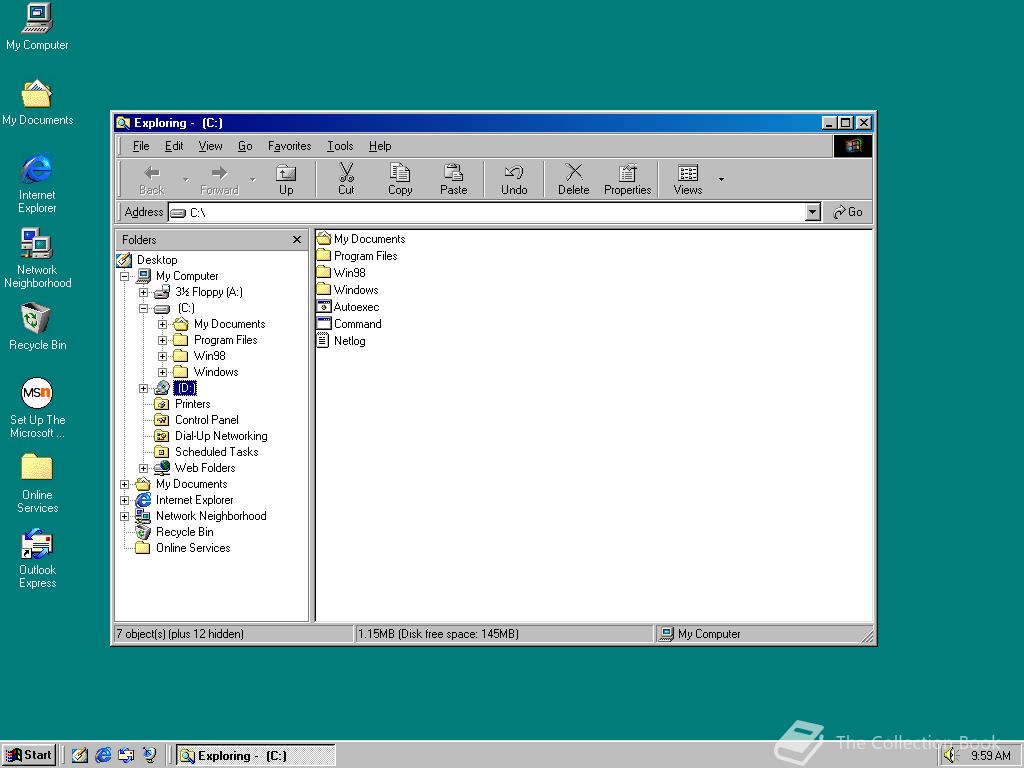1024x768 pixels.
Task: Click the Back toolbar button
Action: pyautogui.click(x=152, y=179)
